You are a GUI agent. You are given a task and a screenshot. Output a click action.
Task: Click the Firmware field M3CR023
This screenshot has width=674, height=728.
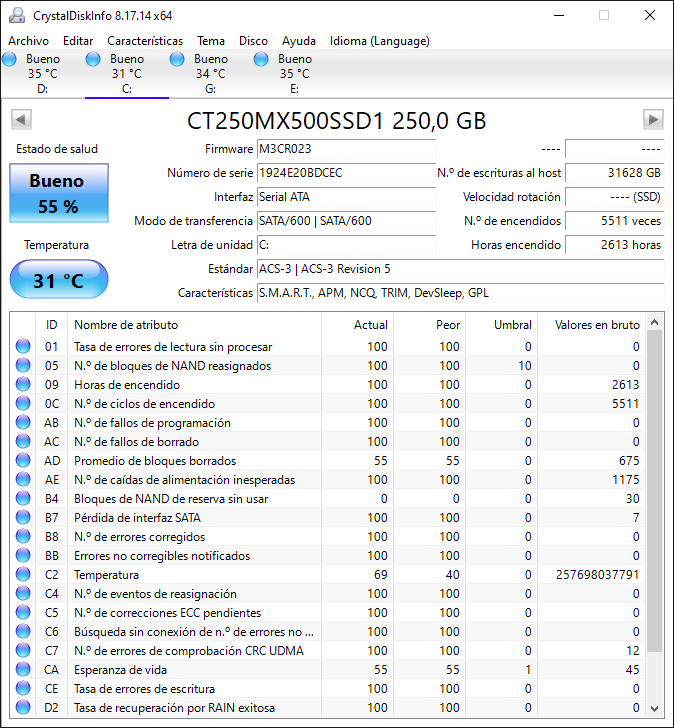pyautogui.click(x=346, y=149)
